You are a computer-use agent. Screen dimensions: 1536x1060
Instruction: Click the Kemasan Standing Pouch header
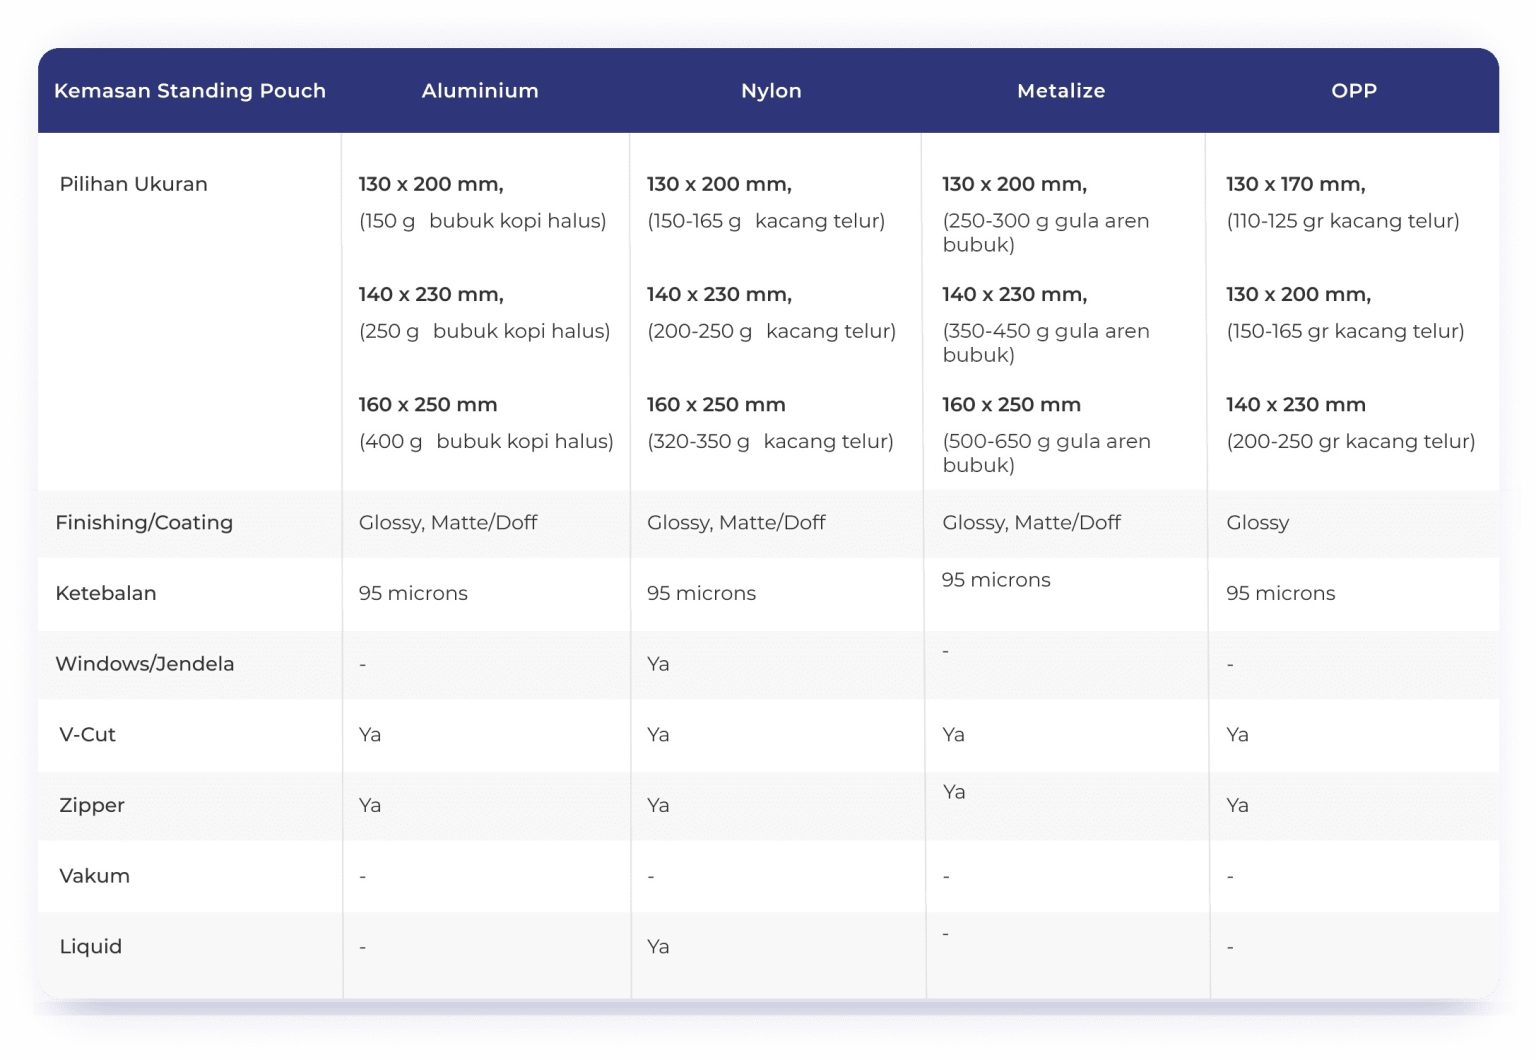tap(190, 91)
